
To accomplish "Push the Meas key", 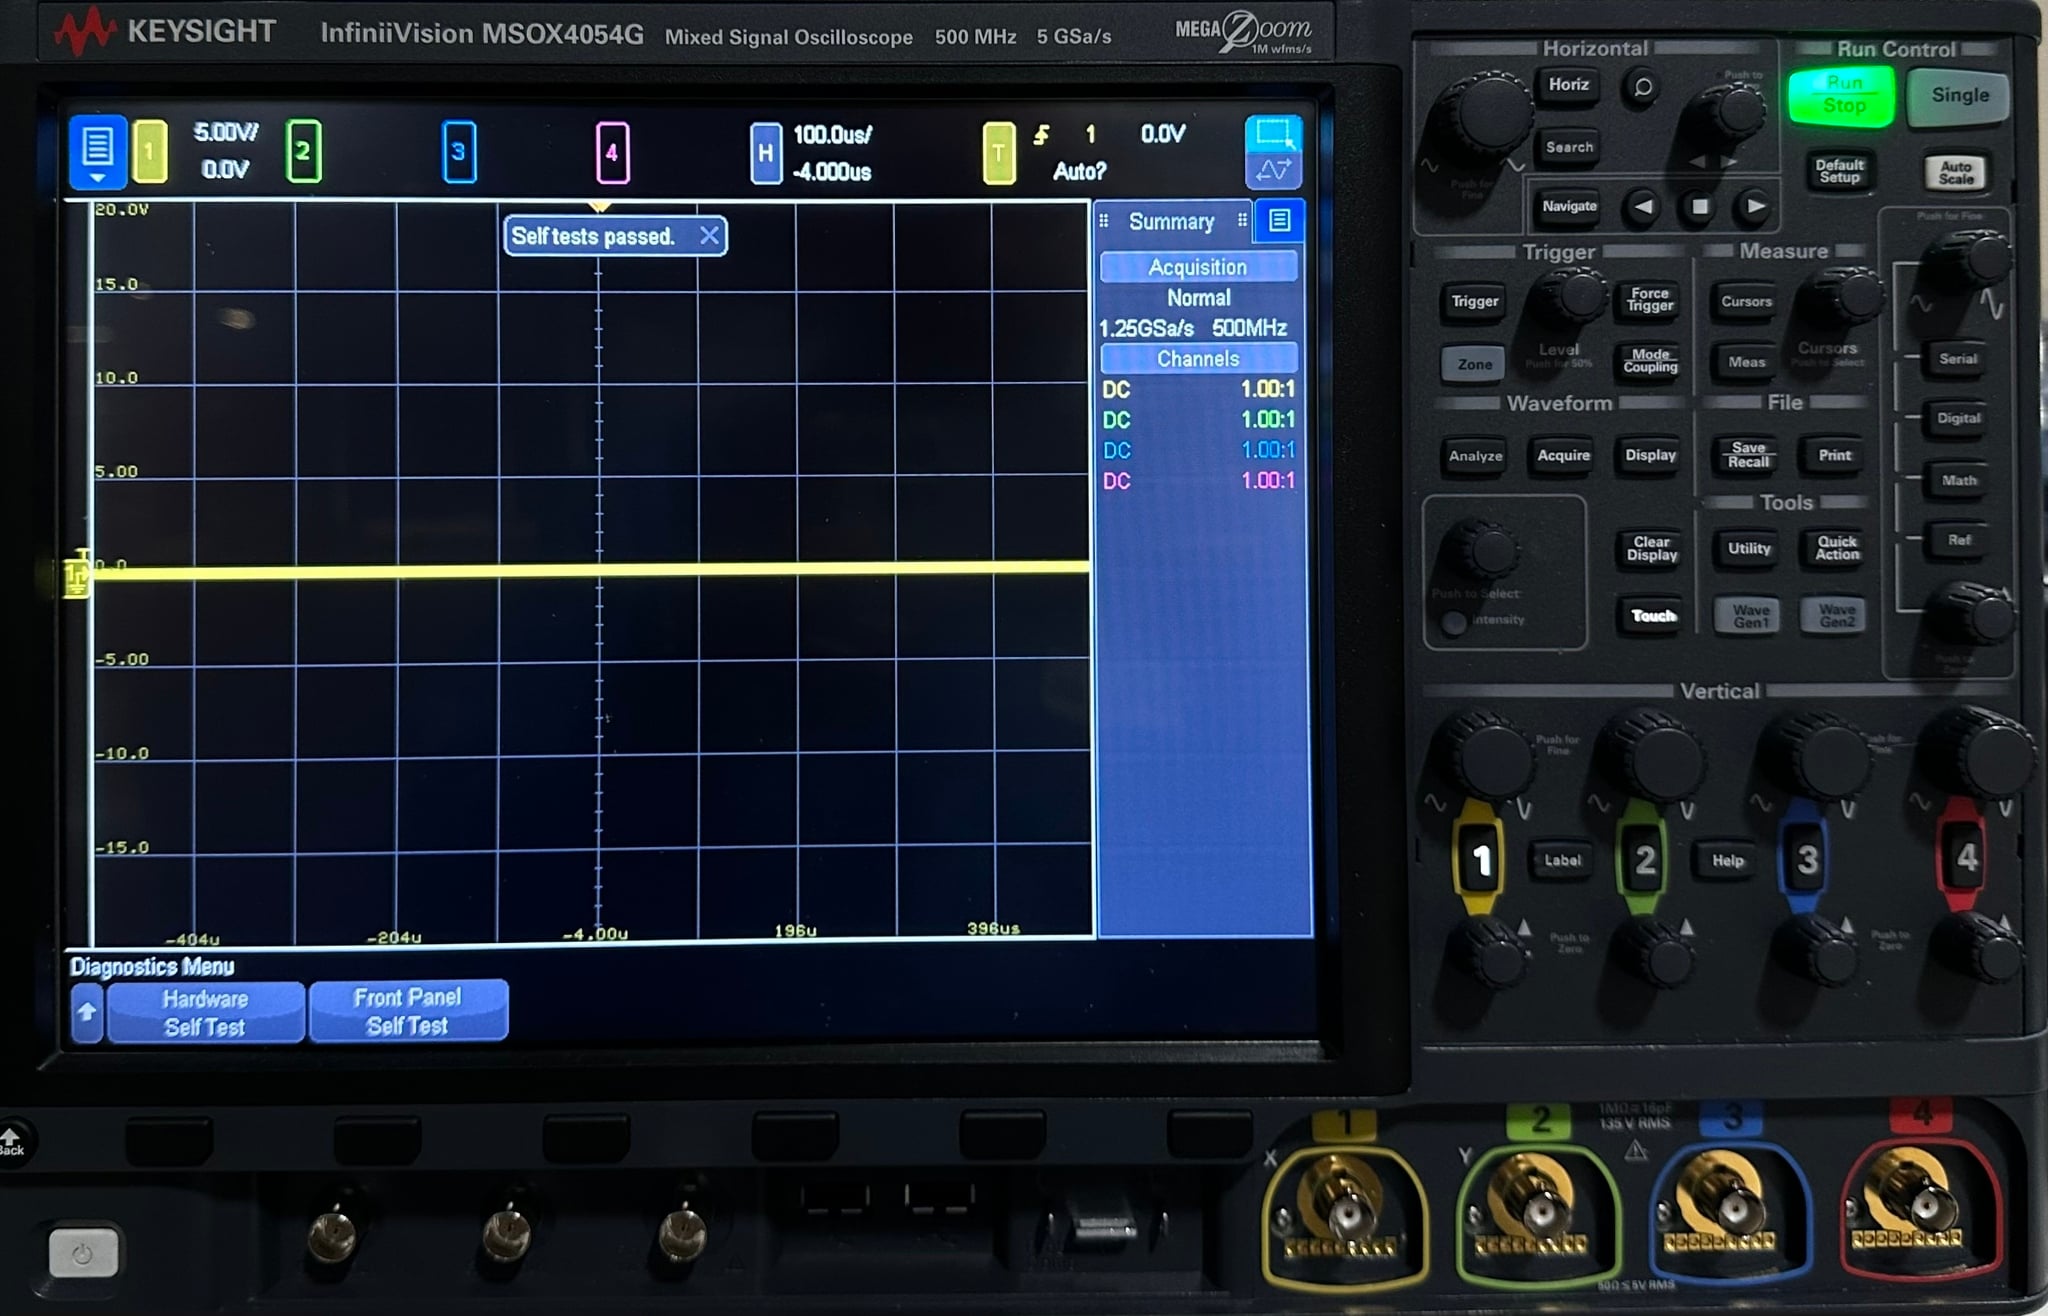I will pyautogui.click(x=1746, y=362).
